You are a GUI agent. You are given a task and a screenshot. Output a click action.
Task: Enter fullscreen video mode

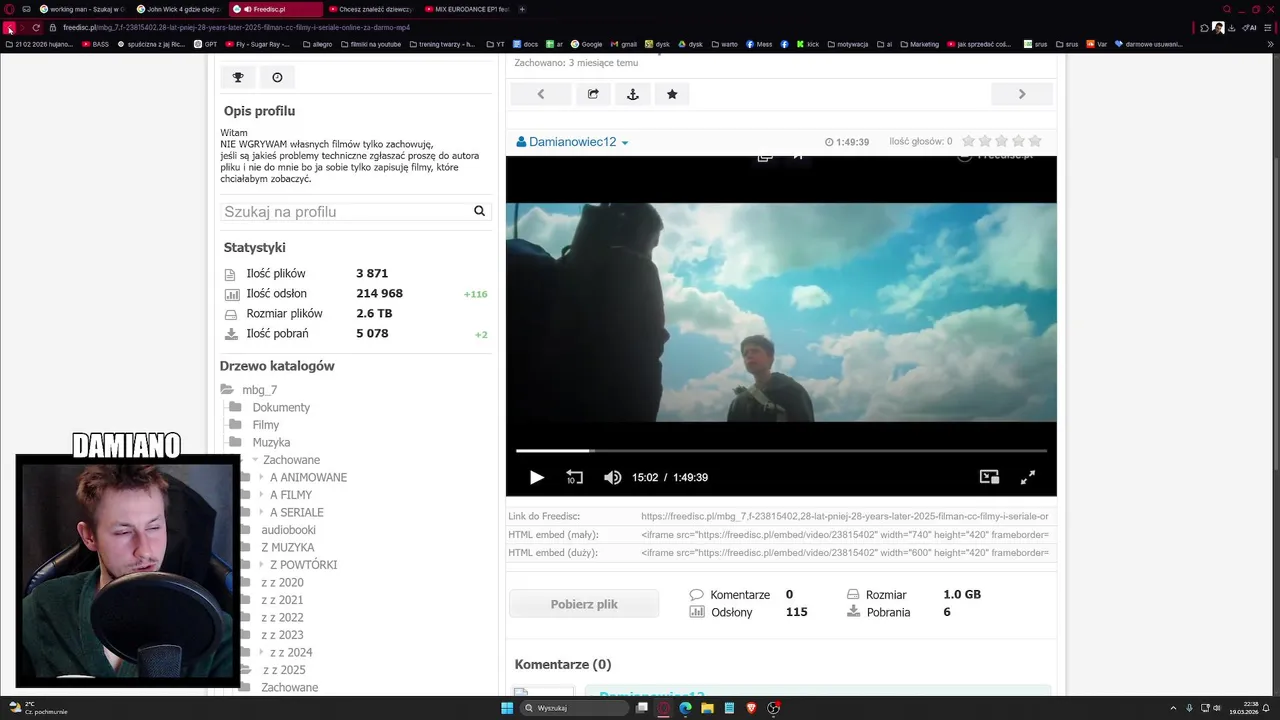(x=1027, y=478)
